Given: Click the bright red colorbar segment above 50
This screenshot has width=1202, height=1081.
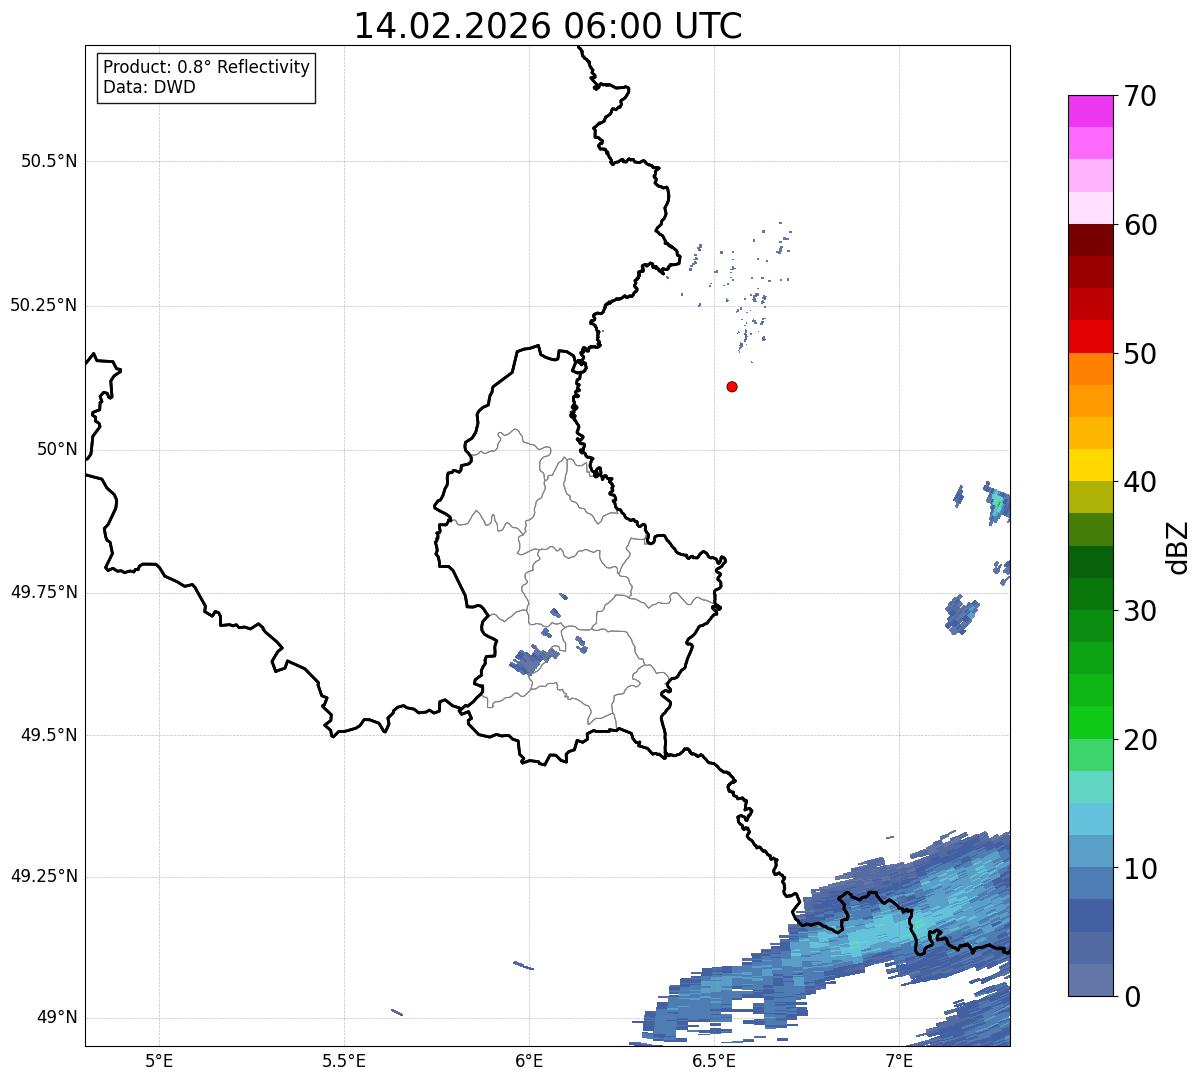Looking at the screenshot, I should (x=1090, y=336).
